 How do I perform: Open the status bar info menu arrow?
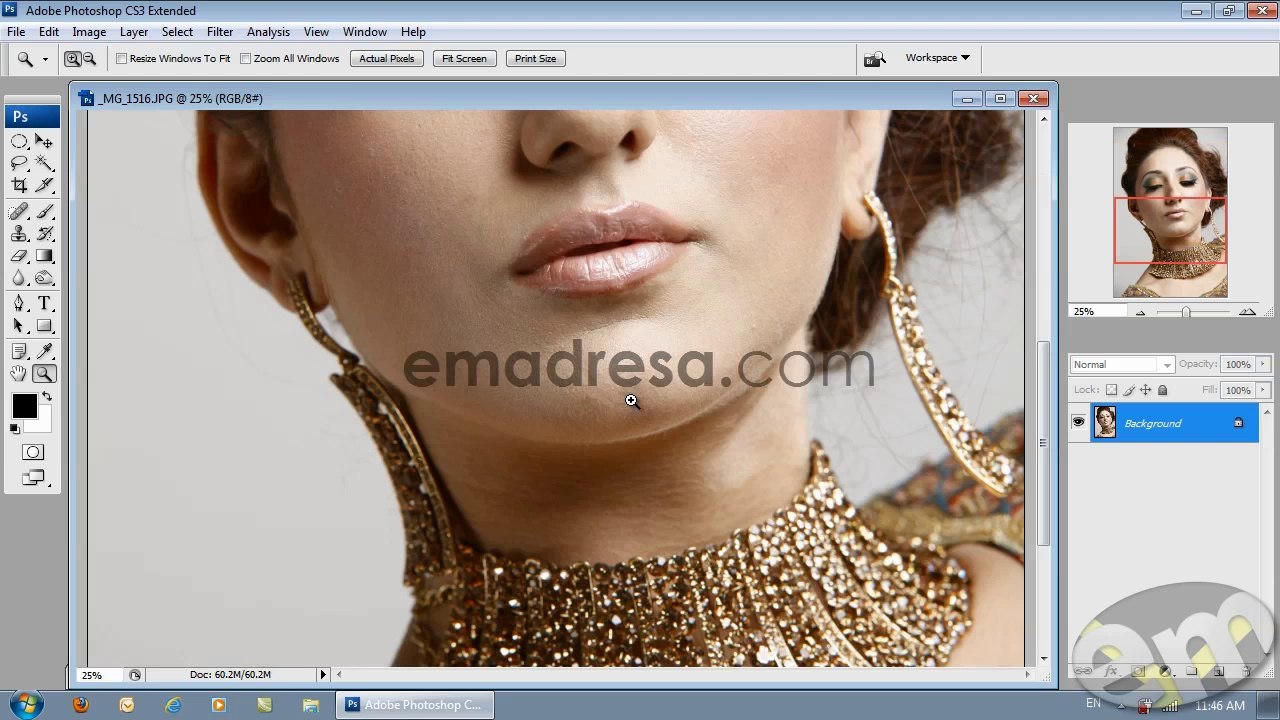click(323, 675)
